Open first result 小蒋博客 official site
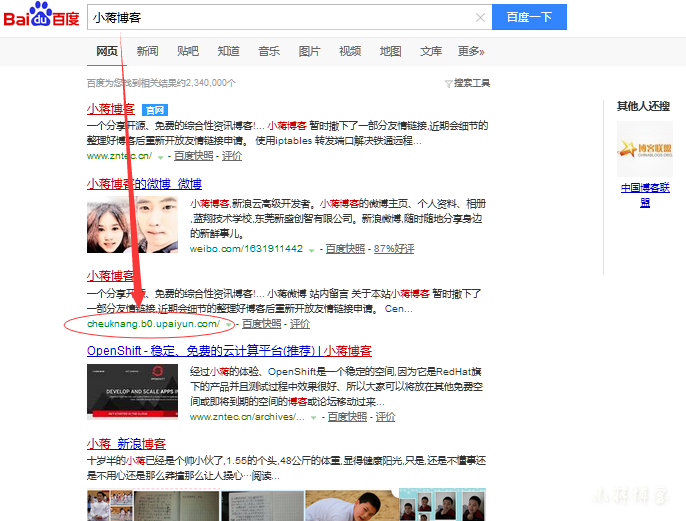The width and height of the screenshot is (686, 521). pyautogui.click(x=111, y=109)
